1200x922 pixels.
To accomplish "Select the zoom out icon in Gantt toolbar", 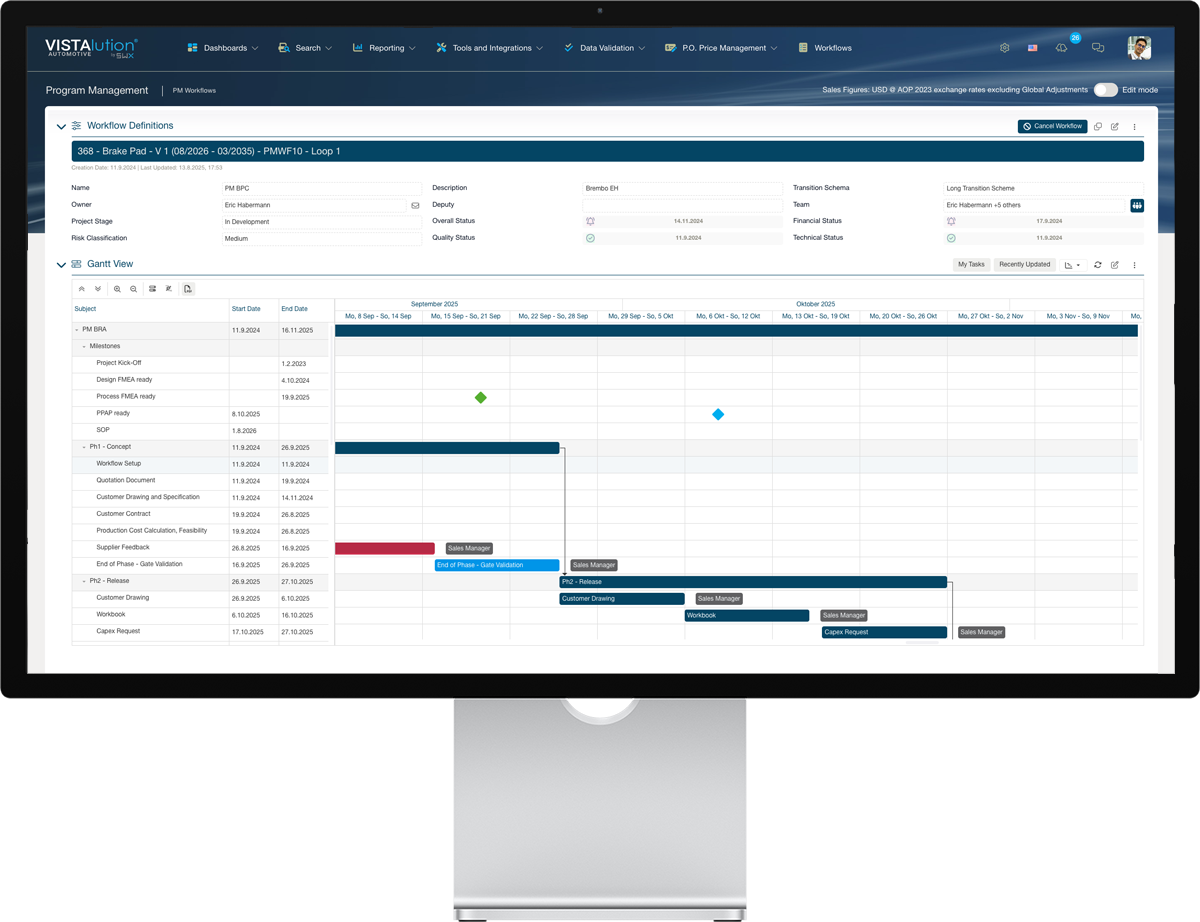I will (133, 288).
